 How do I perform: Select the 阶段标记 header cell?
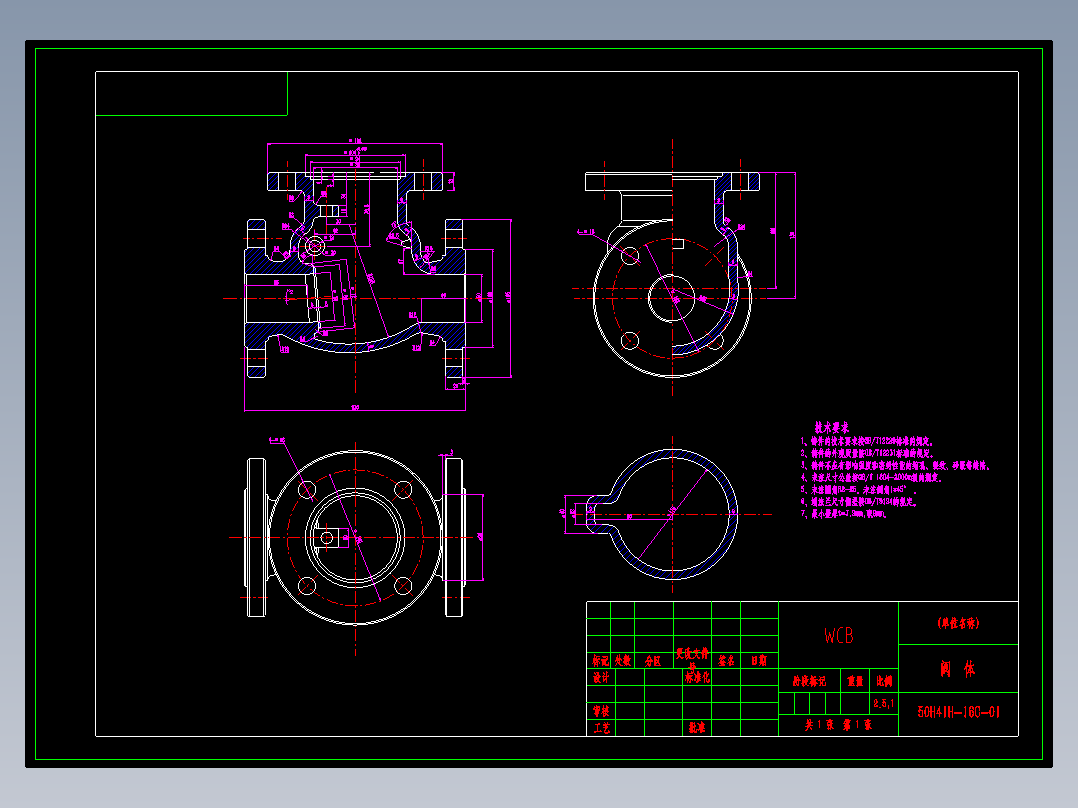tap(809, 681)
